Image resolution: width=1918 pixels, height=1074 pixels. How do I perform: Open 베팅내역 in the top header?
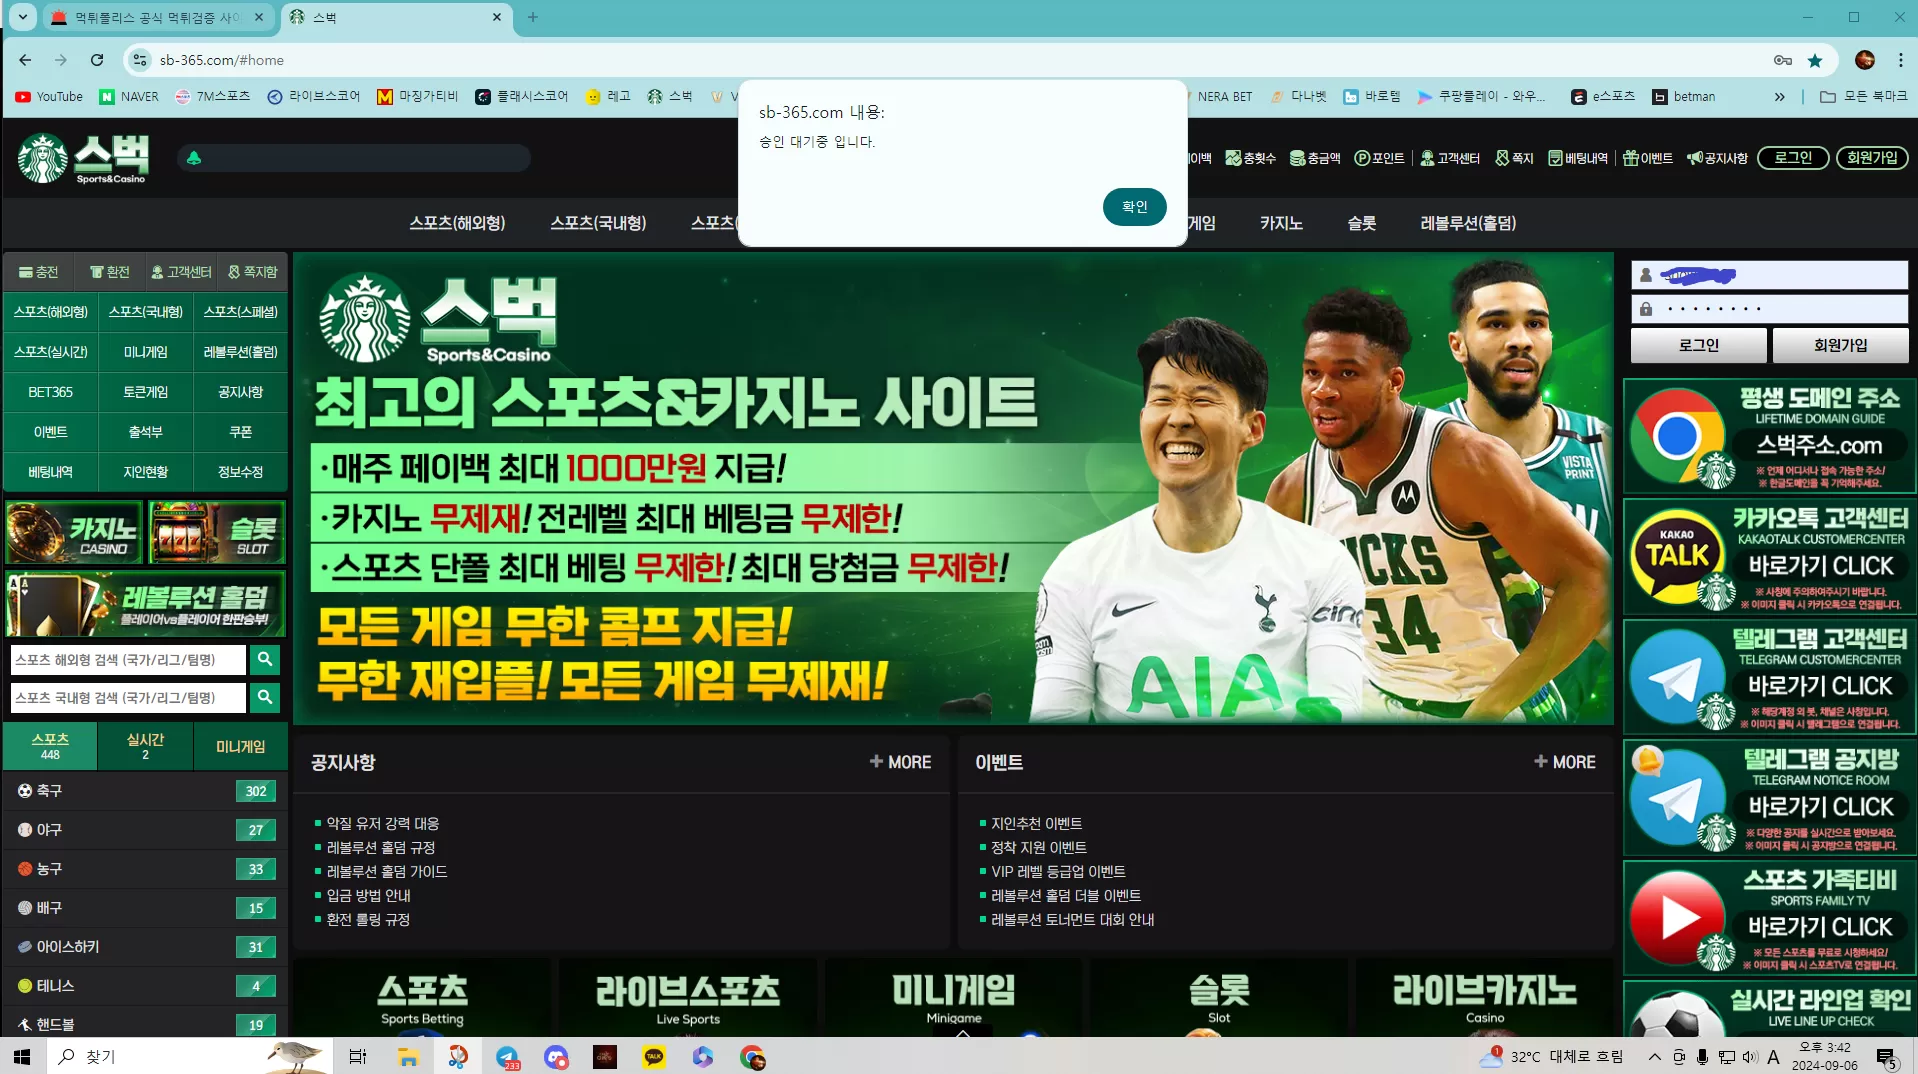(1578, 158)
